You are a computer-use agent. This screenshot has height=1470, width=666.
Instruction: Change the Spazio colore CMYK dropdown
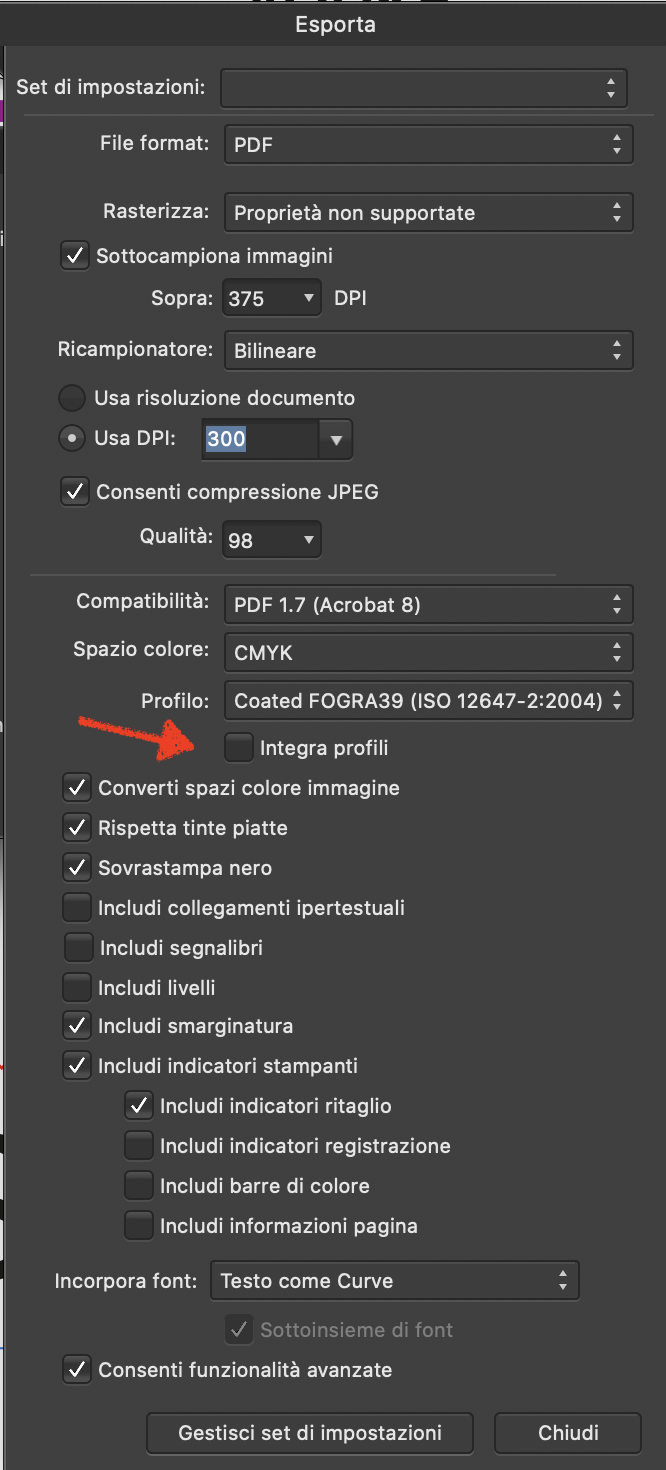(x=429, y=652)
